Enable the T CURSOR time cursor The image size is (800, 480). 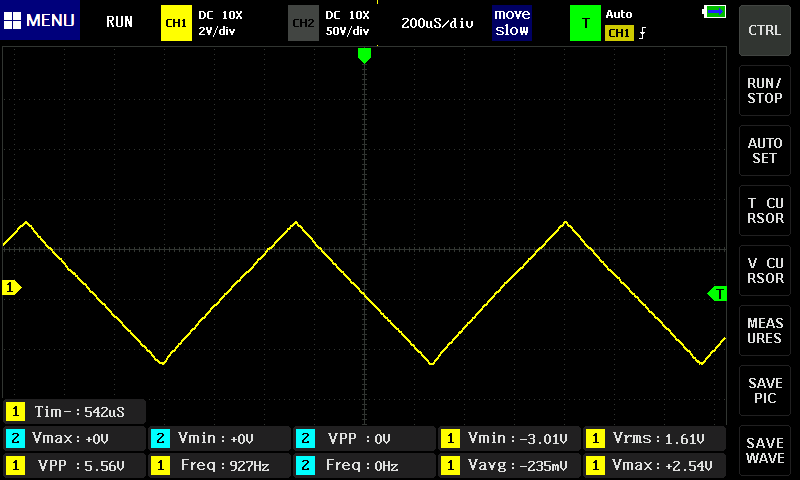click(x=765, y=211)
